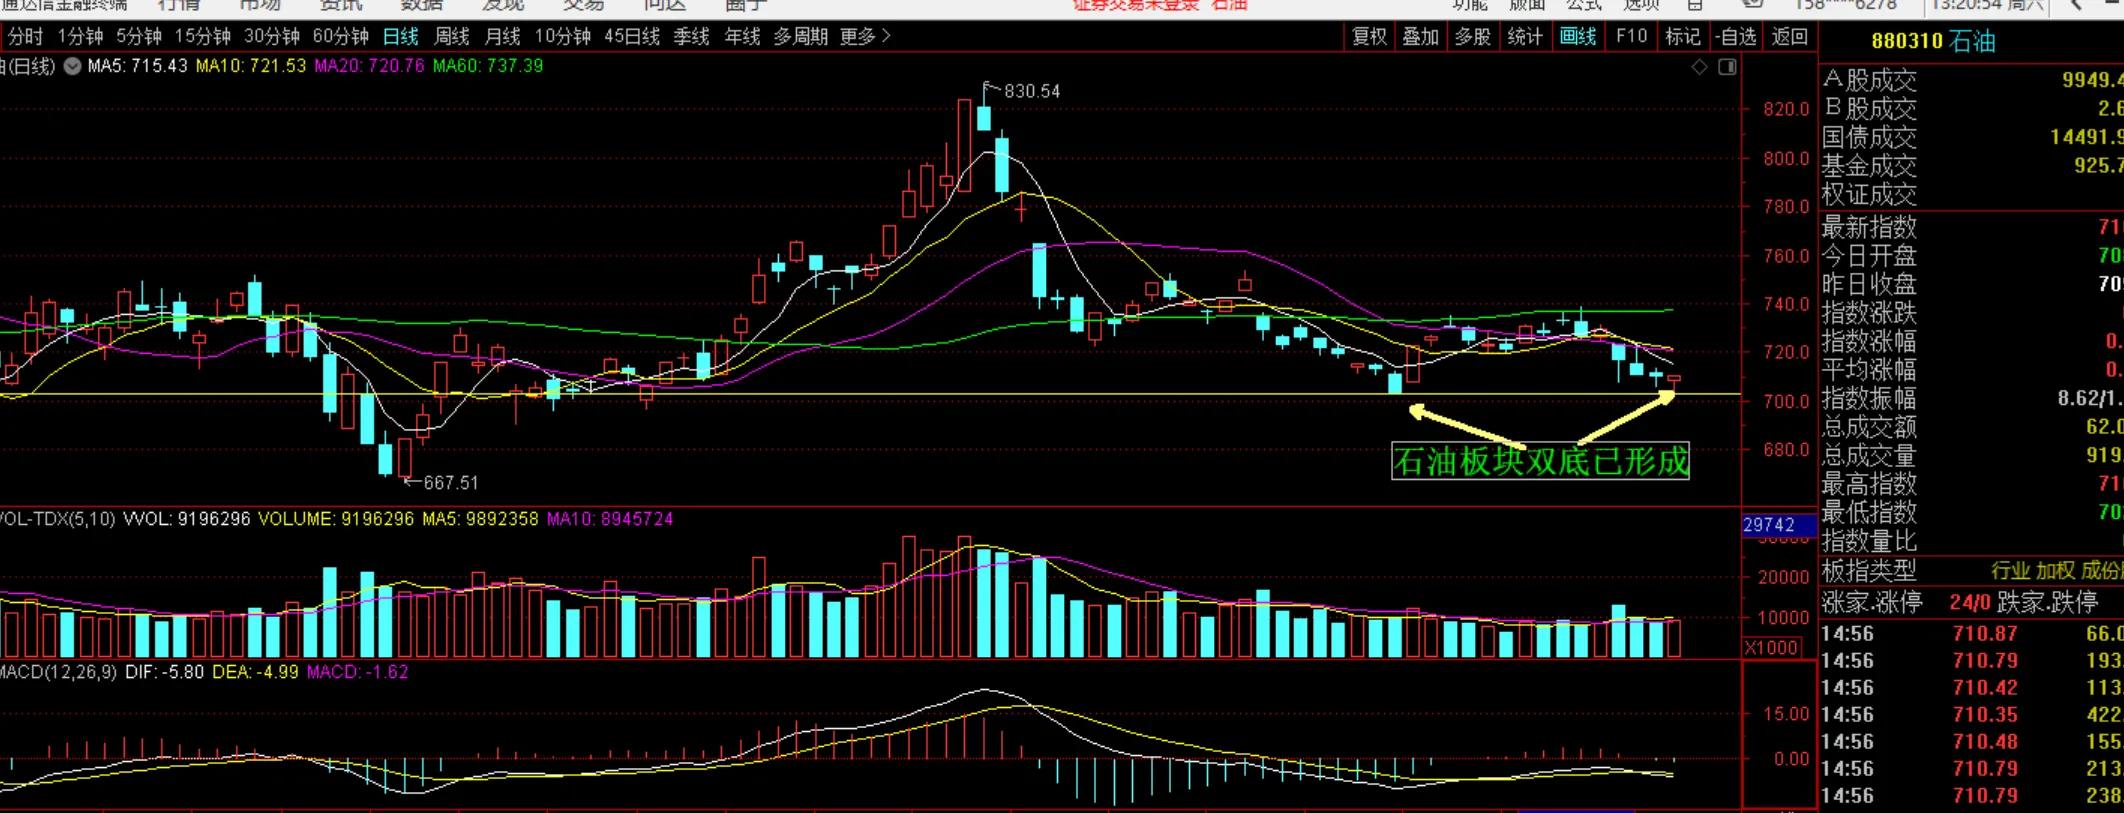Click the 最新指数 row label
This screenshot has height=813, width=2124.
(x=1869, y=227)
